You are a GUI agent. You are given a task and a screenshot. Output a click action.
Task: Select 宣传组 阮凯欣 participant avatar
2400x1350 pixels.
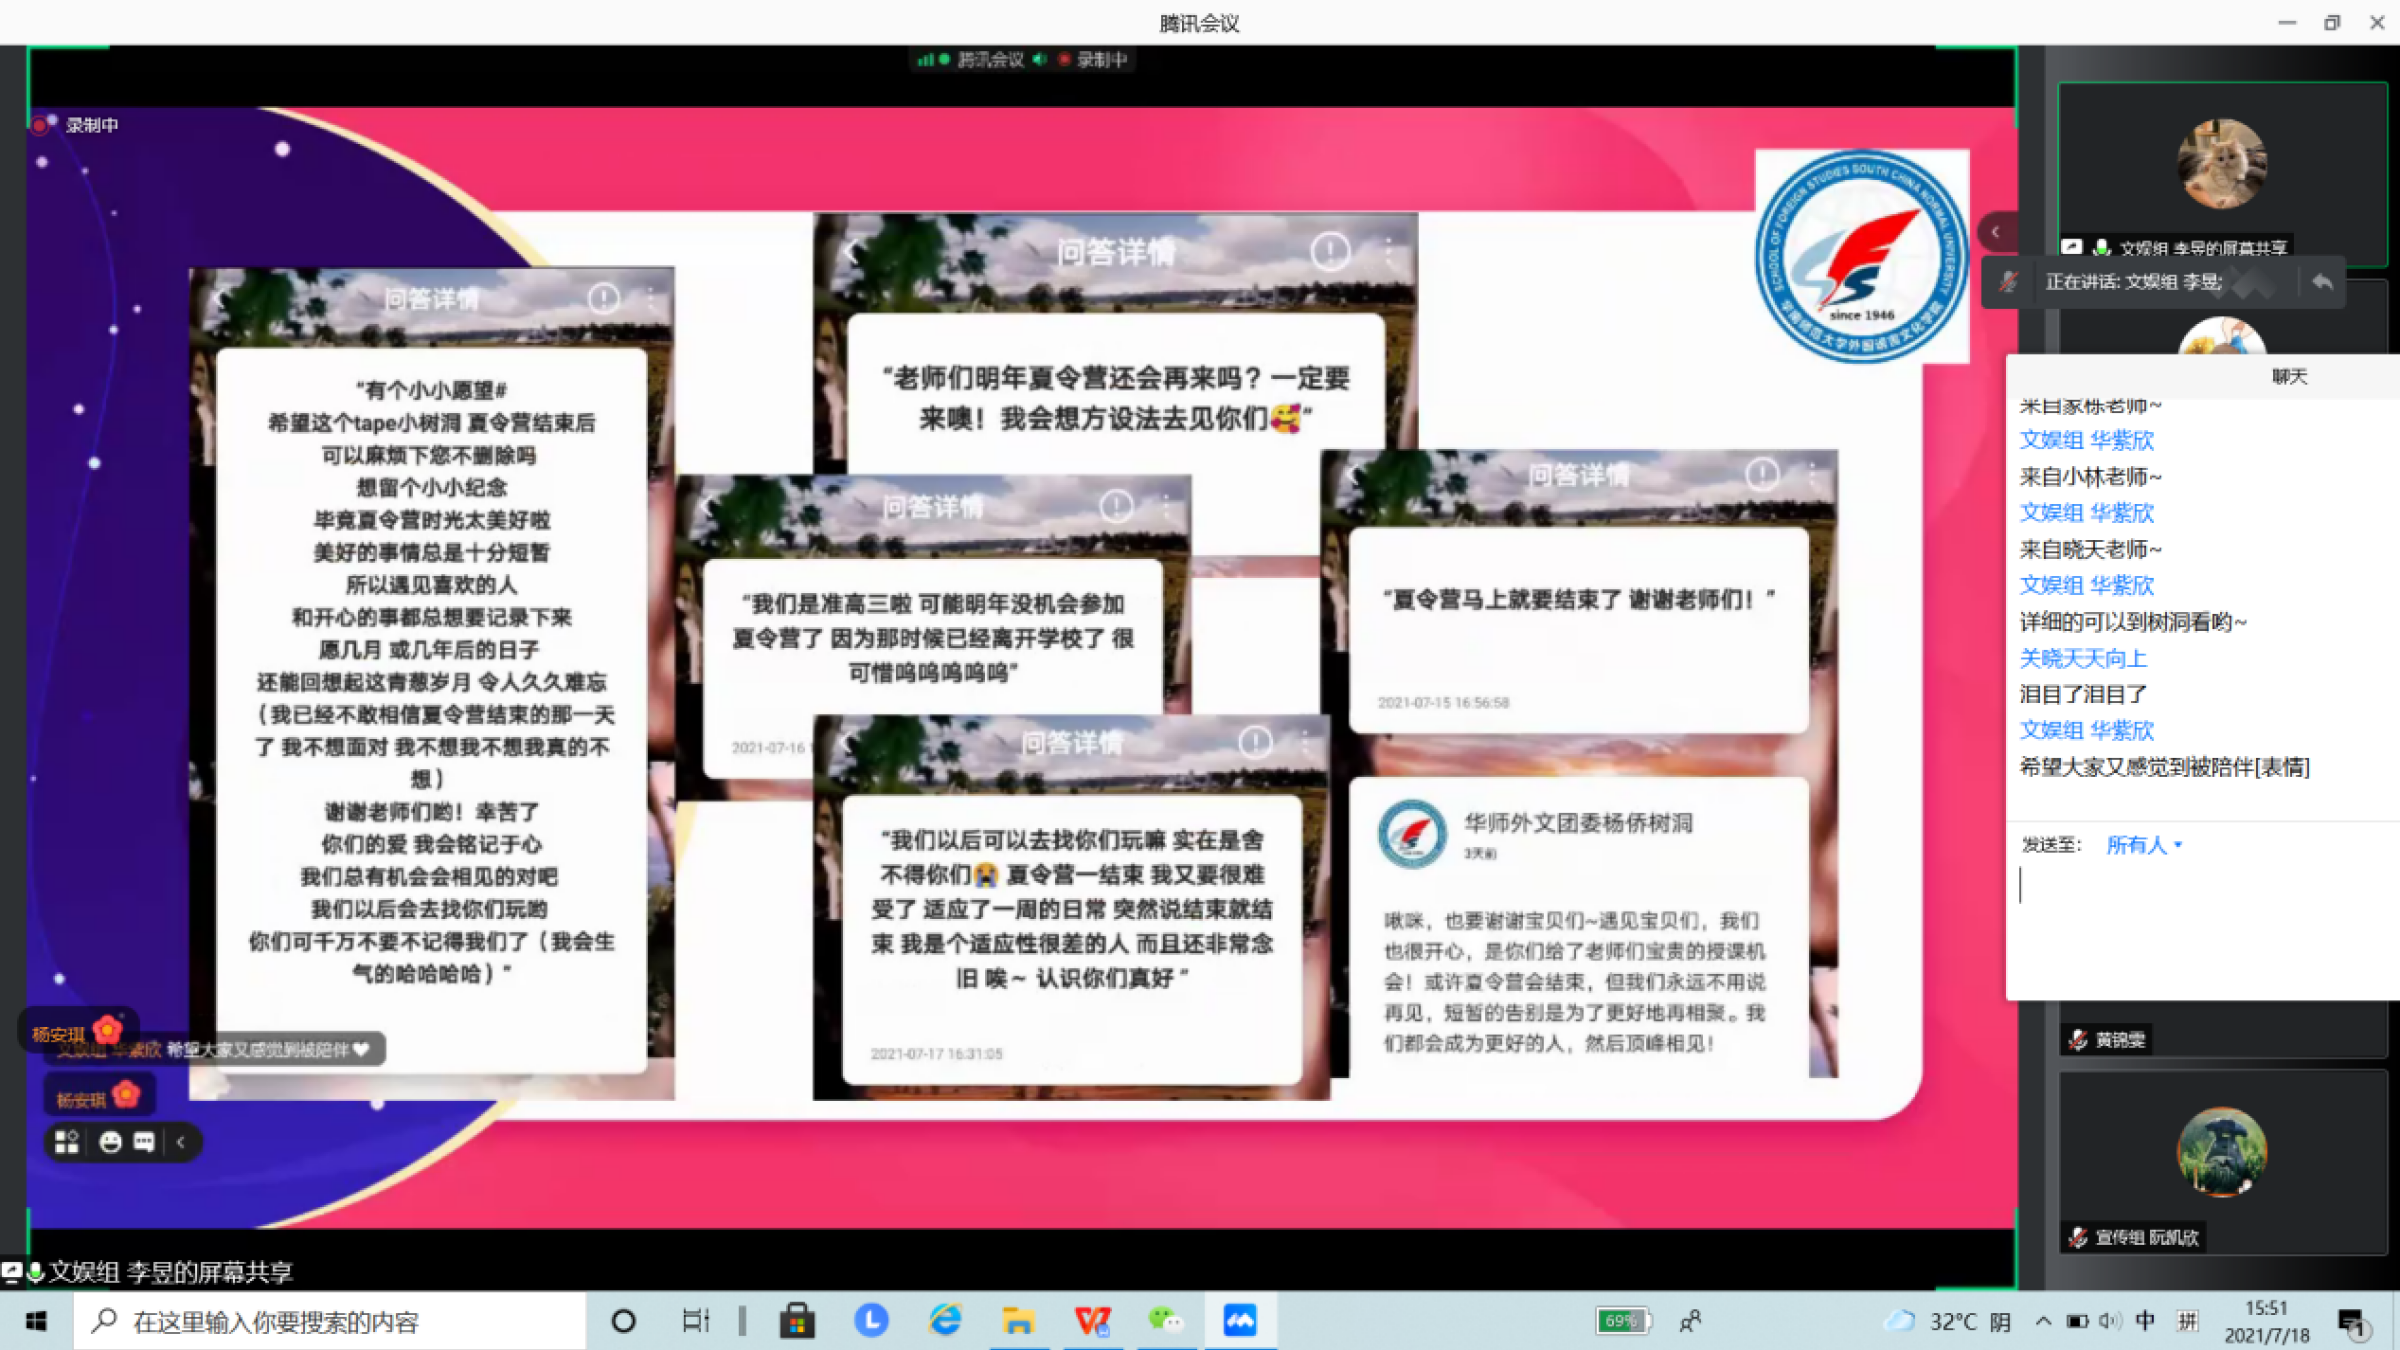(2222, 1152)
